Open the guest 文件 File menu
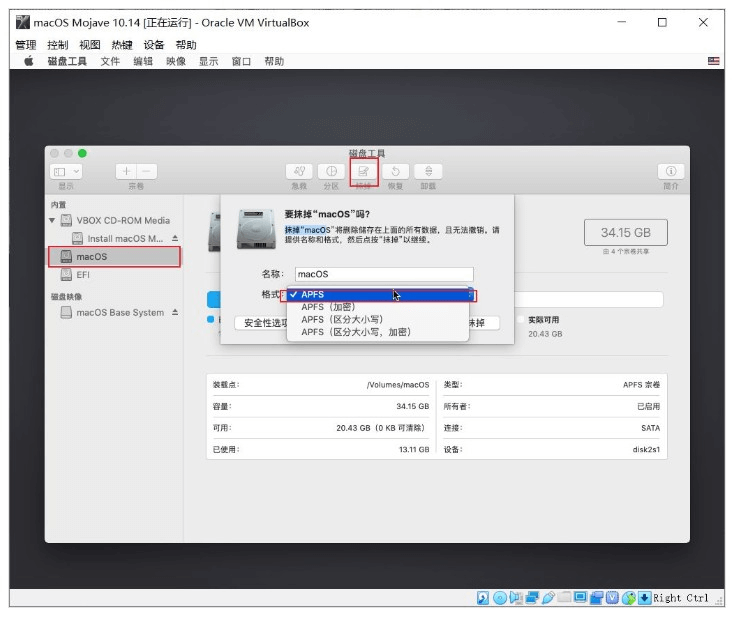This screenshot has width=732, height=617. point(110,62)
